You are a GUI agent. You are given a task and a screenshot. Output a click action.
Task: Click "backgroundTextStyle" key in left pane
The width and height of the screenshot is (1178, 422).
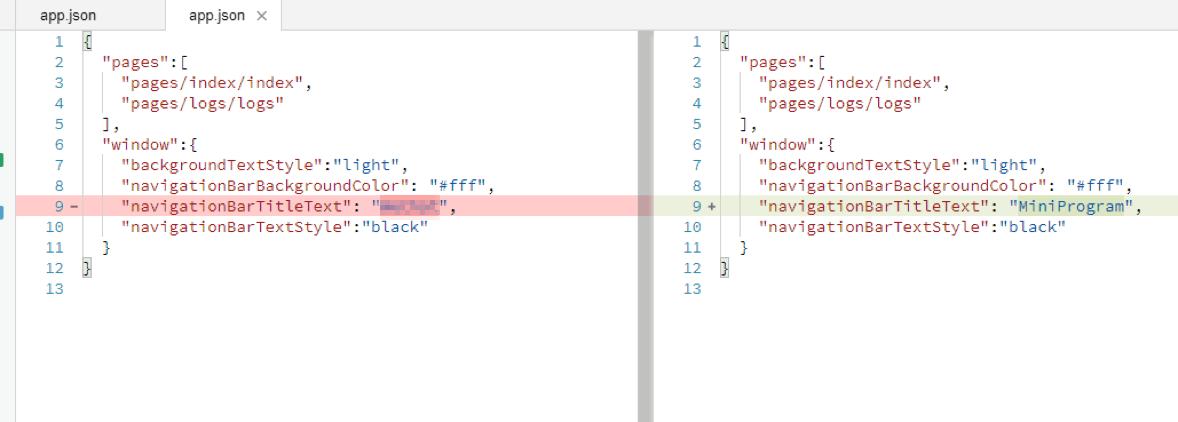tap(223, 165)
